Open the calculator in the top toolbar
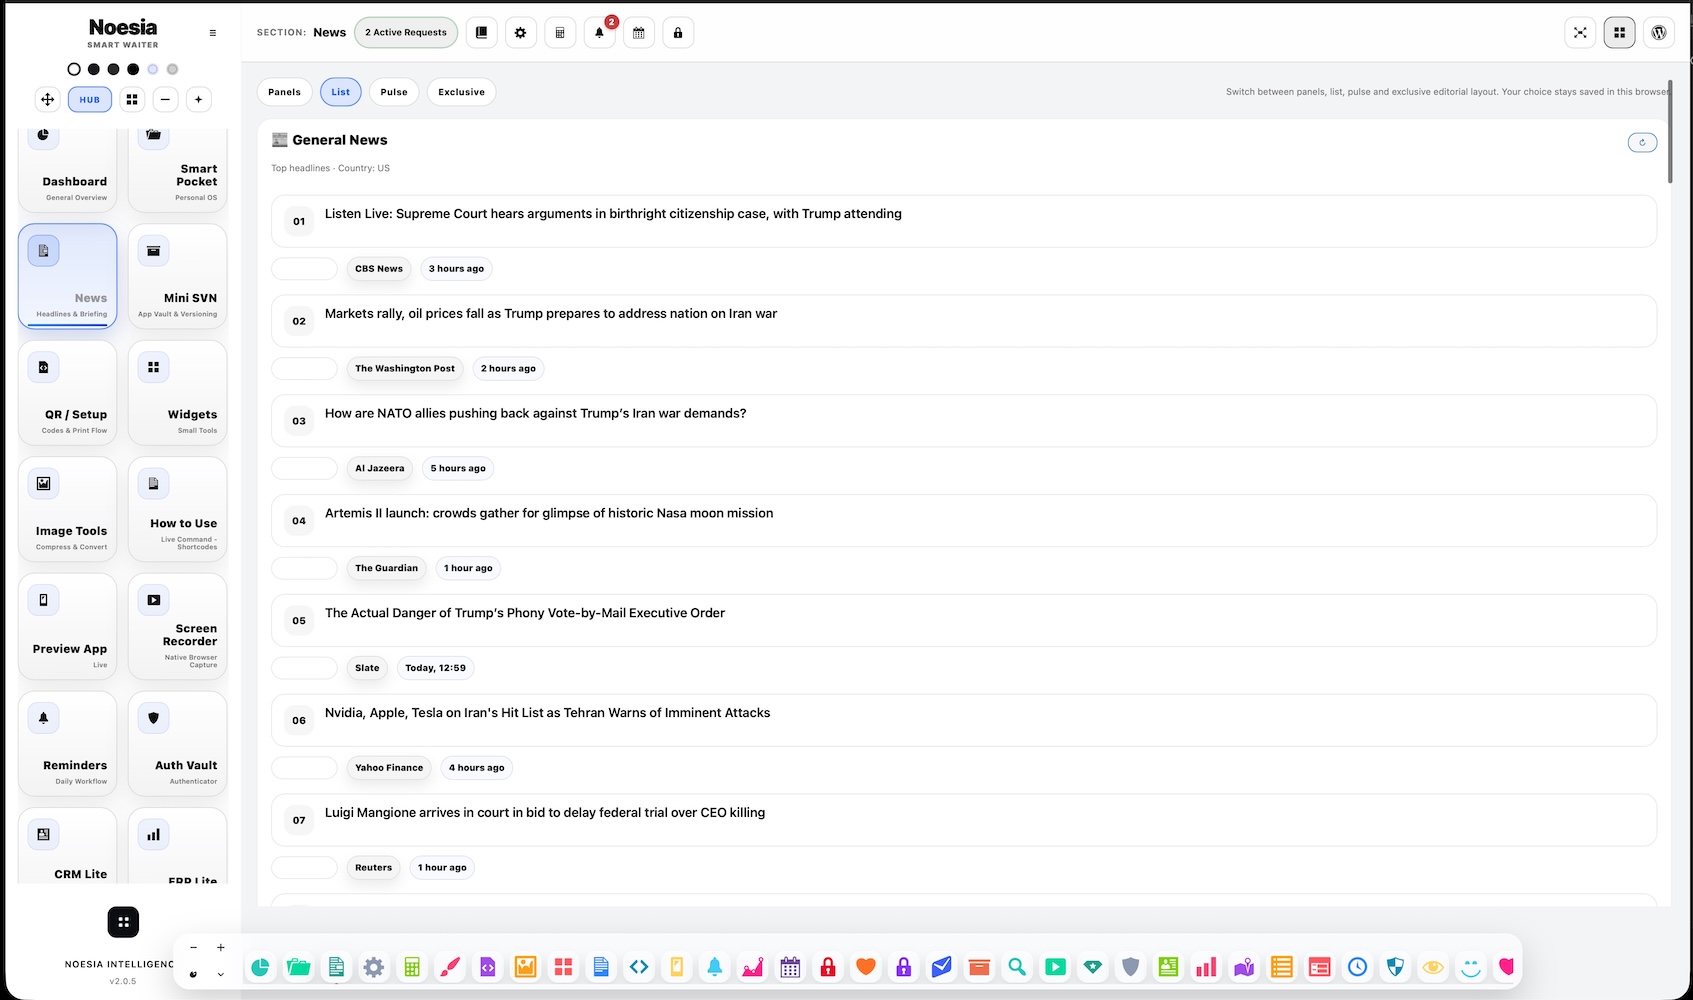This screenshot has height=1000, width=1693. 560,33
